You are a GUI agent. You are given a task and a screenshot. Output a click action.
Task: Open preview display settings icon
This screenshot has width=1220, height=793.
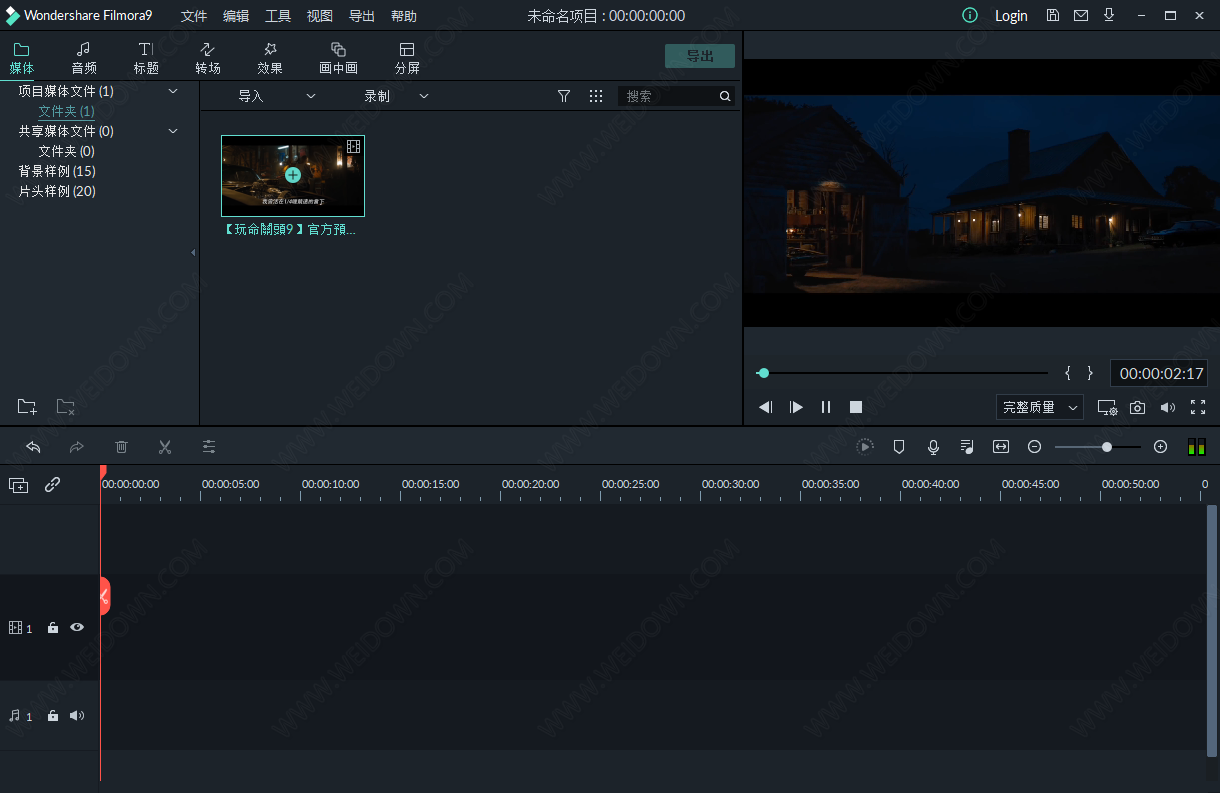click(x=1107, y=407)
